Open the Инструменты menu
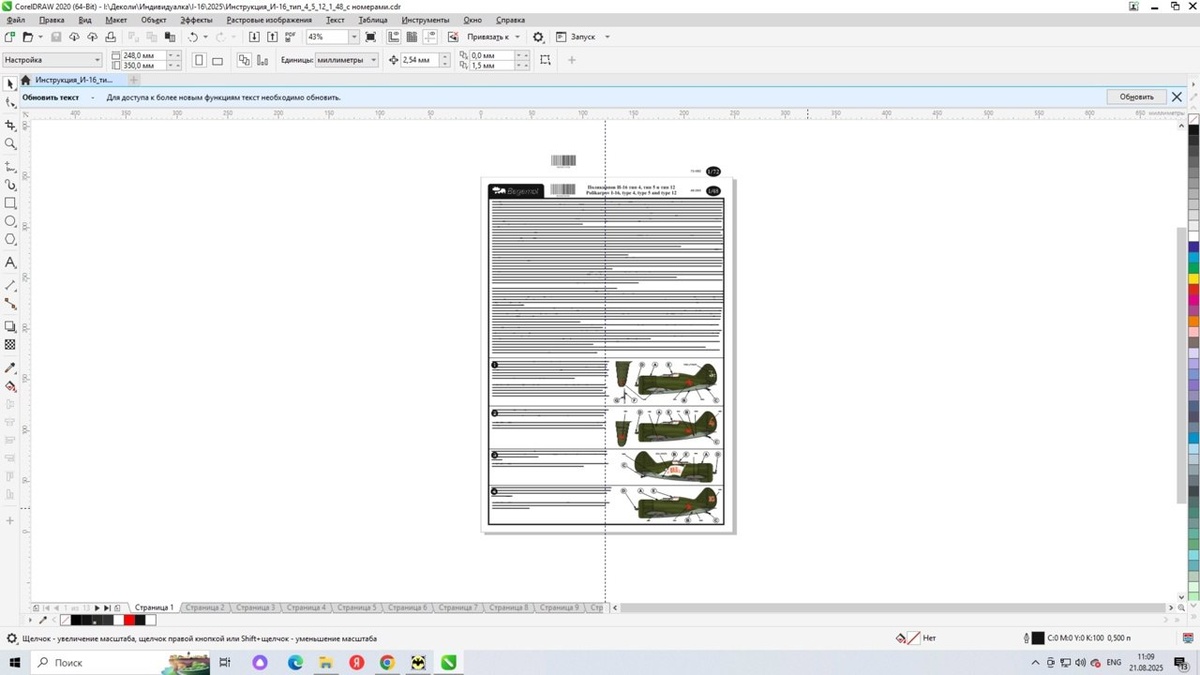 (x=425, y=20)
